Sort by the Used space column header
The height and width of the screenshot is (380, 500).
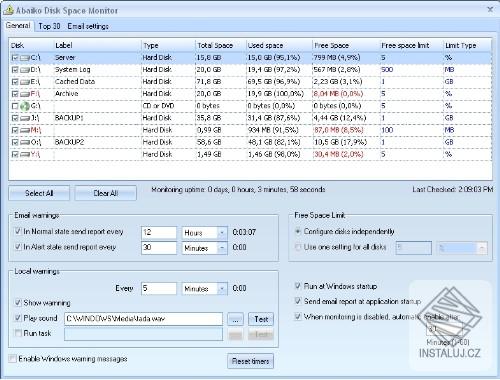(x=279, y=45)
